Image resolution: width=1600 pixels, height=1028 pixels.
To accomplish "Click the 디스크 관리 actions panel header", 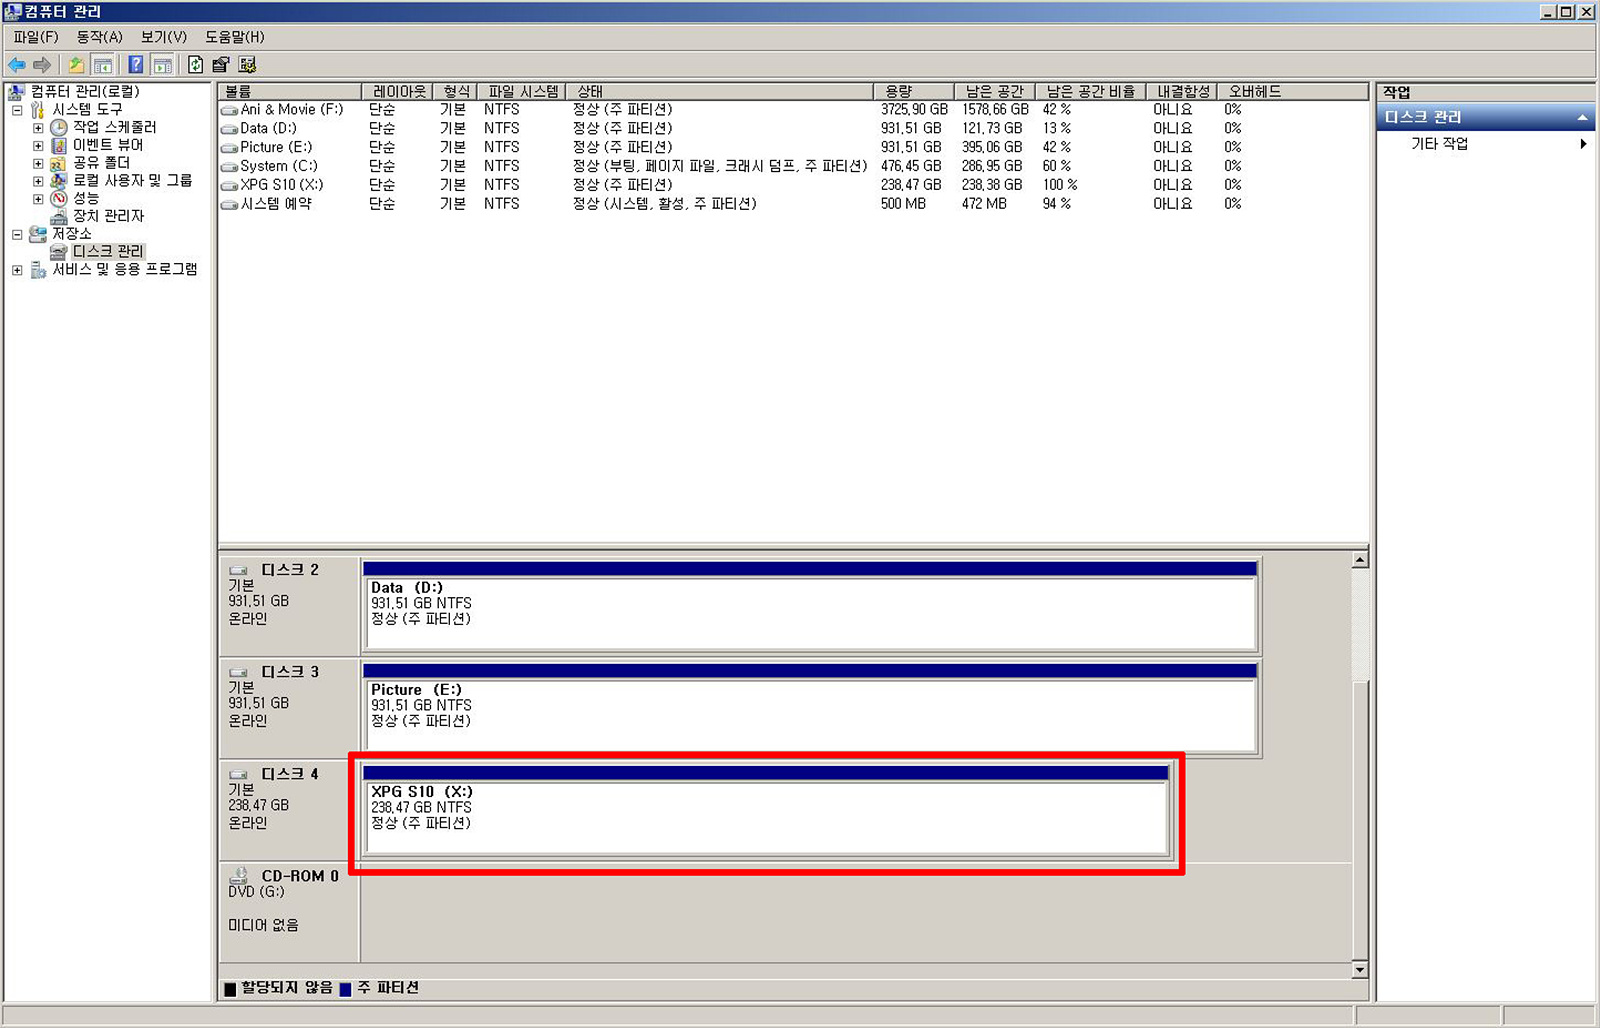I will 1440,117.
